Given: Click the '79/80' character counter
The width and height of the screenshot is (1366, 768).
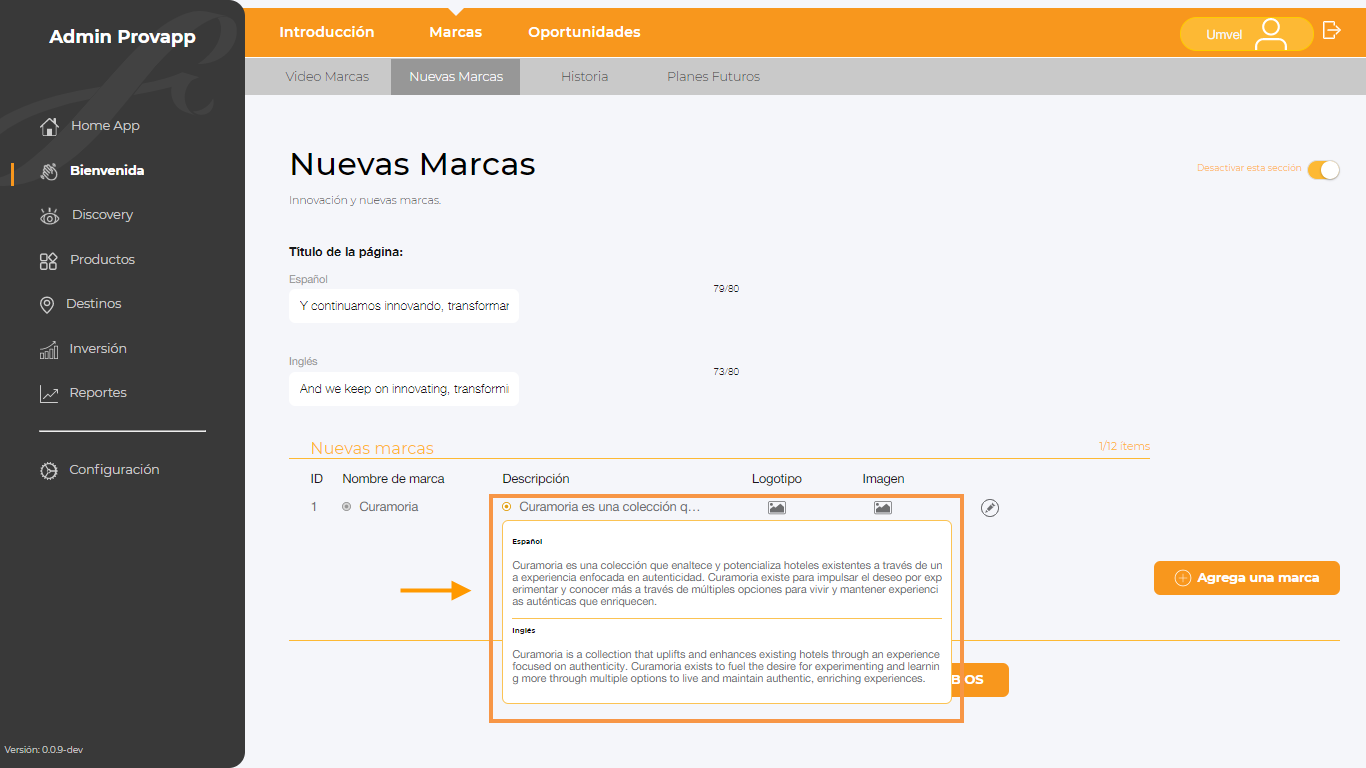Looking at the screenshot, I should pos(726,289).
